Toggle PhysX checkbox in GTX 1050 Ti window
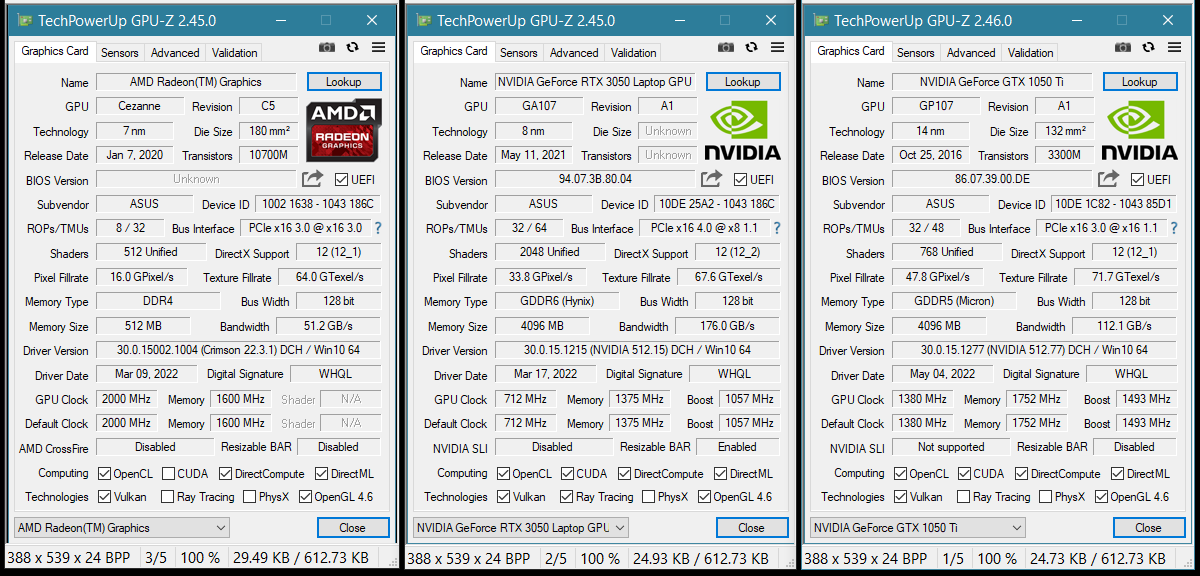Screen dimensions: 1200x576 pos(1045,496)
